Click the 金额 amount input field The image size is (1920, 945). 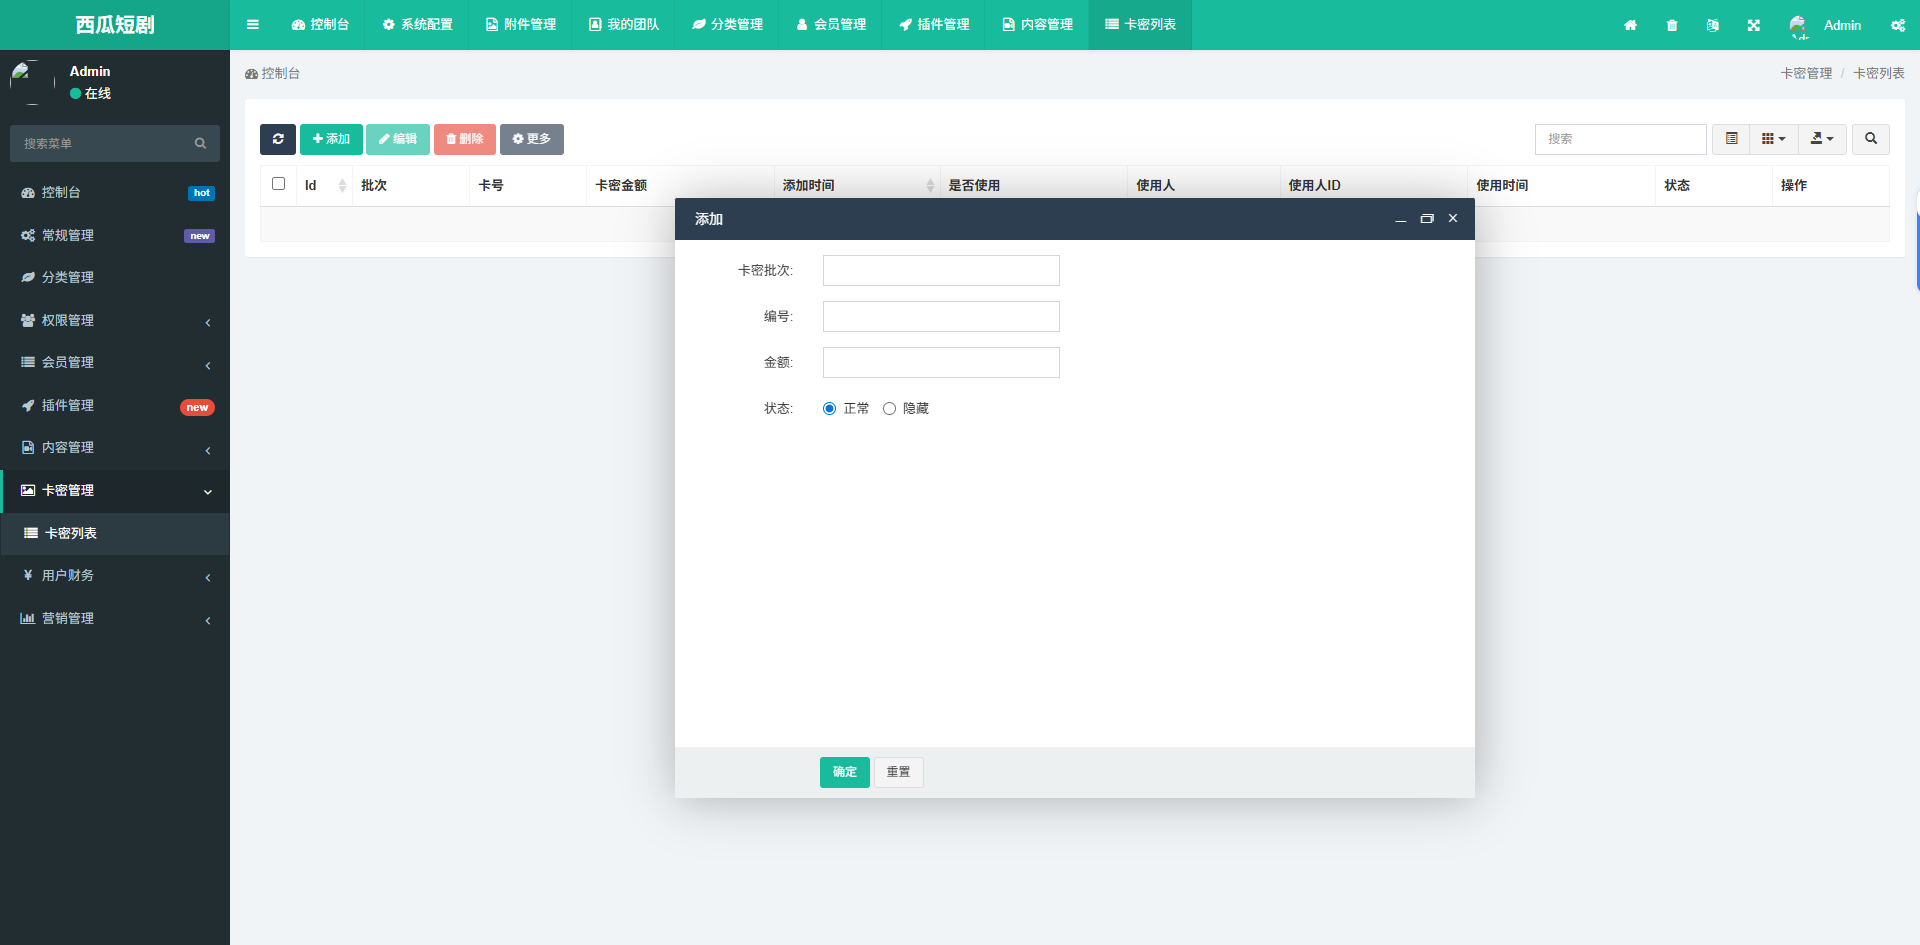click(x=941, y=362)
